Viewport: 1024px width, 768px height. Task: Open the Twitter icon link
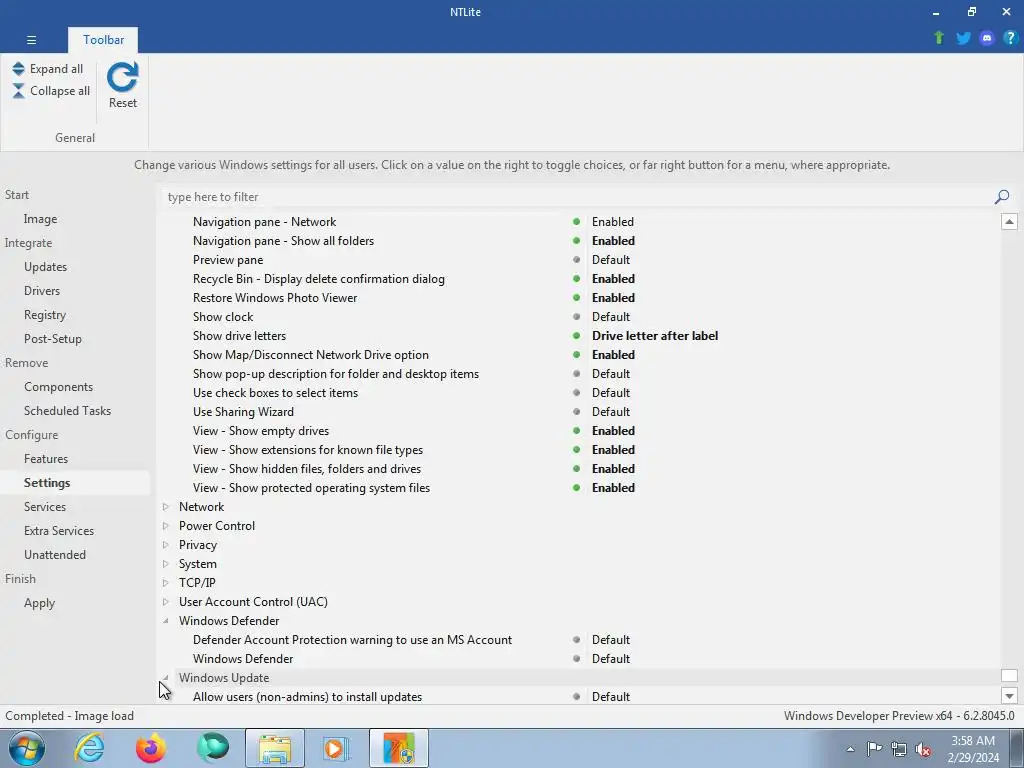[x=963, y=38]
